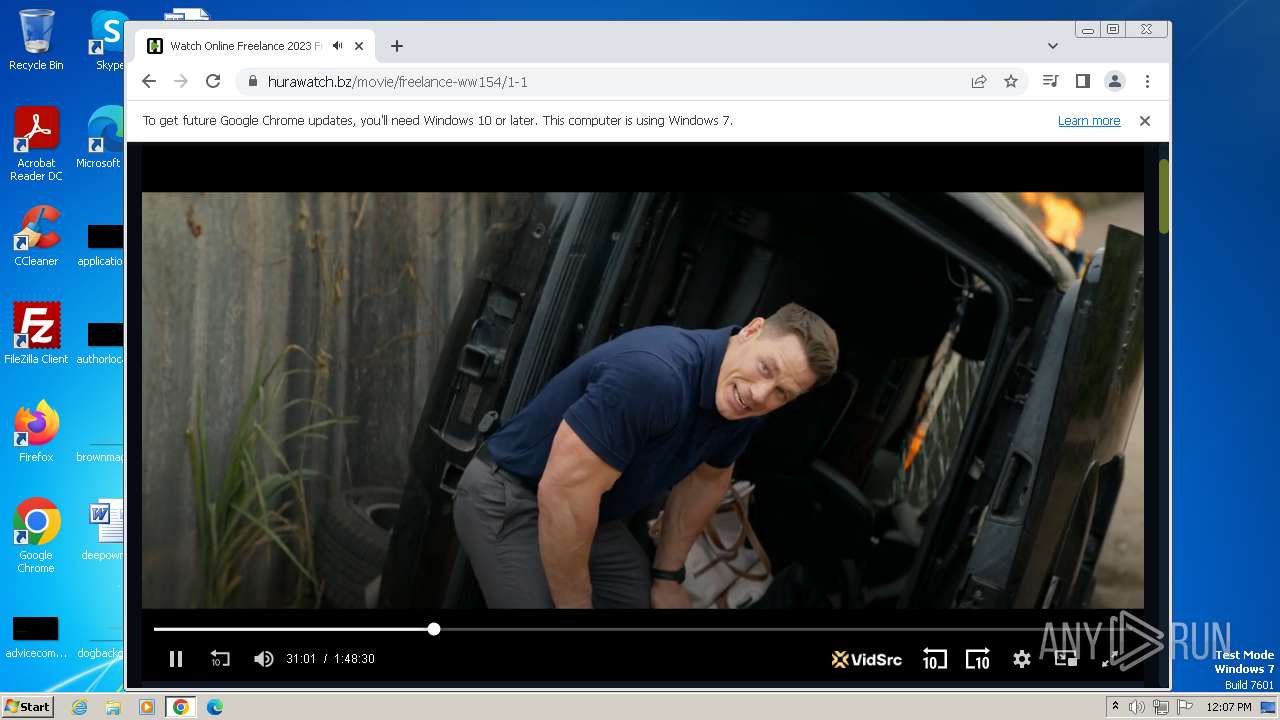Enable picture-in-picture mode
This screenshot has height=720, width=1280.
pos(1065,659)
